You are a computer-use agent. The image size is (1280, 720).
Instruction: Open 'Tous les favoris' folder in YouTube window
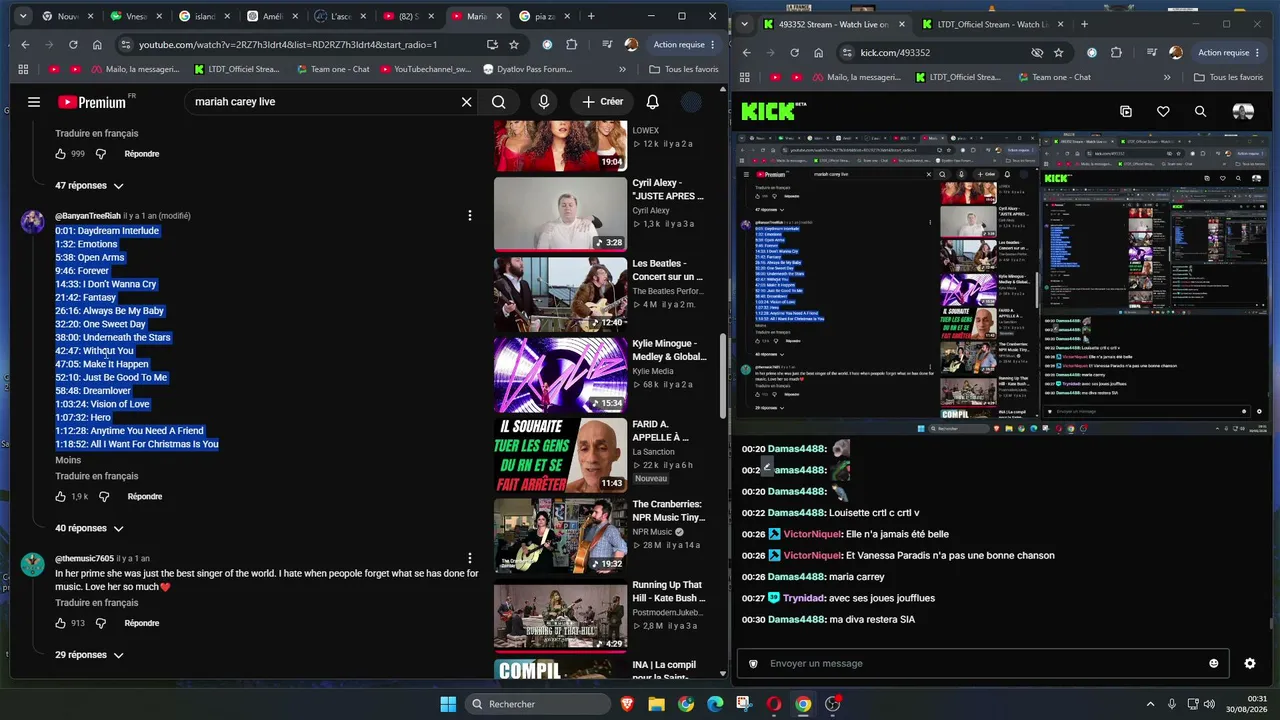pyautogui.click(x=684, y=70)
